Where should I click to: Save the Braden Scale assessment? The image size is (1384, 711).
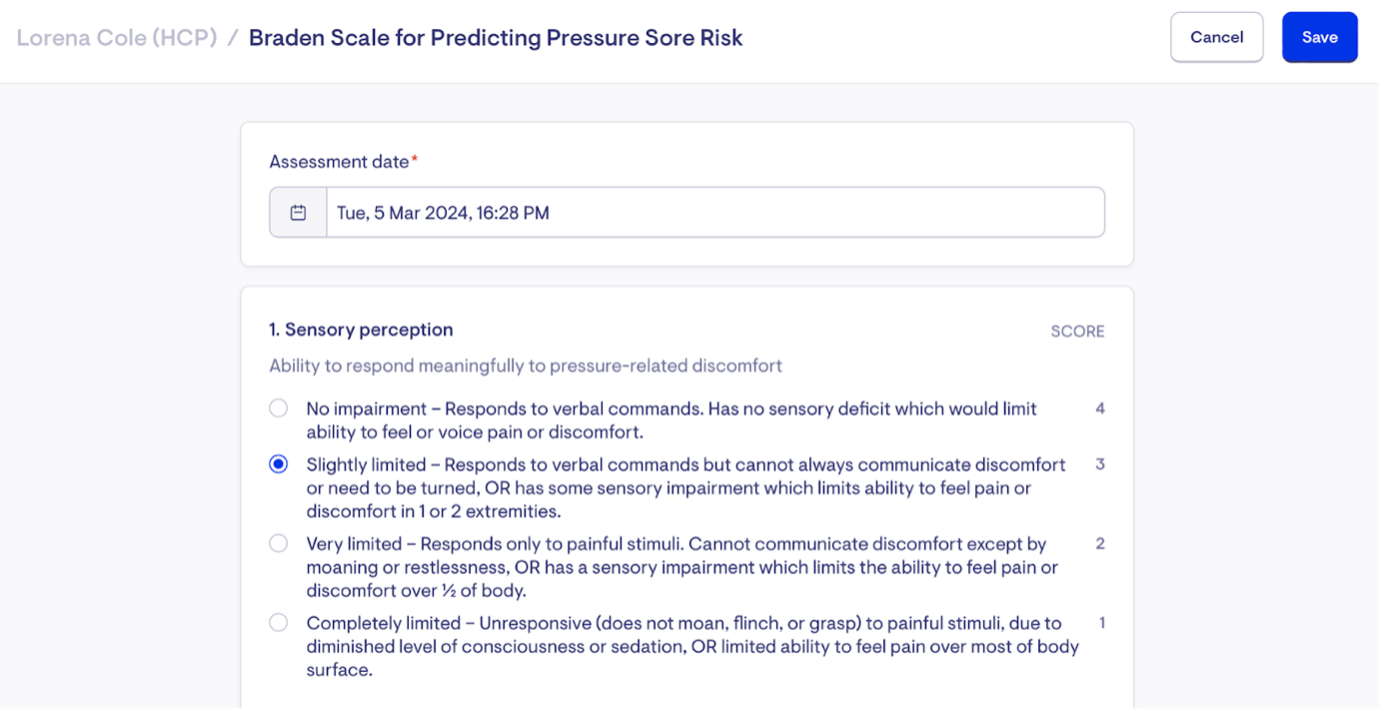coord(1319,37)
